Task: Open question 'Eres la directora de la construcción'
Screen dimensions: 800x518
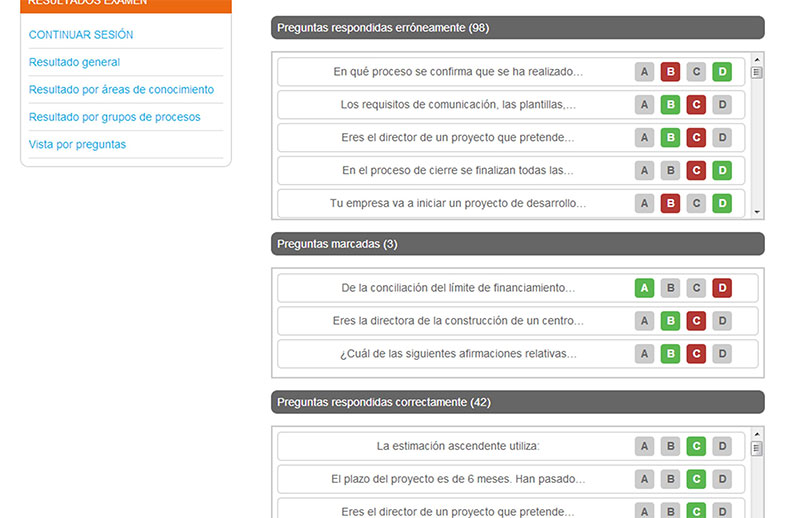Action: pyautogui.click(x=458, y=321)
